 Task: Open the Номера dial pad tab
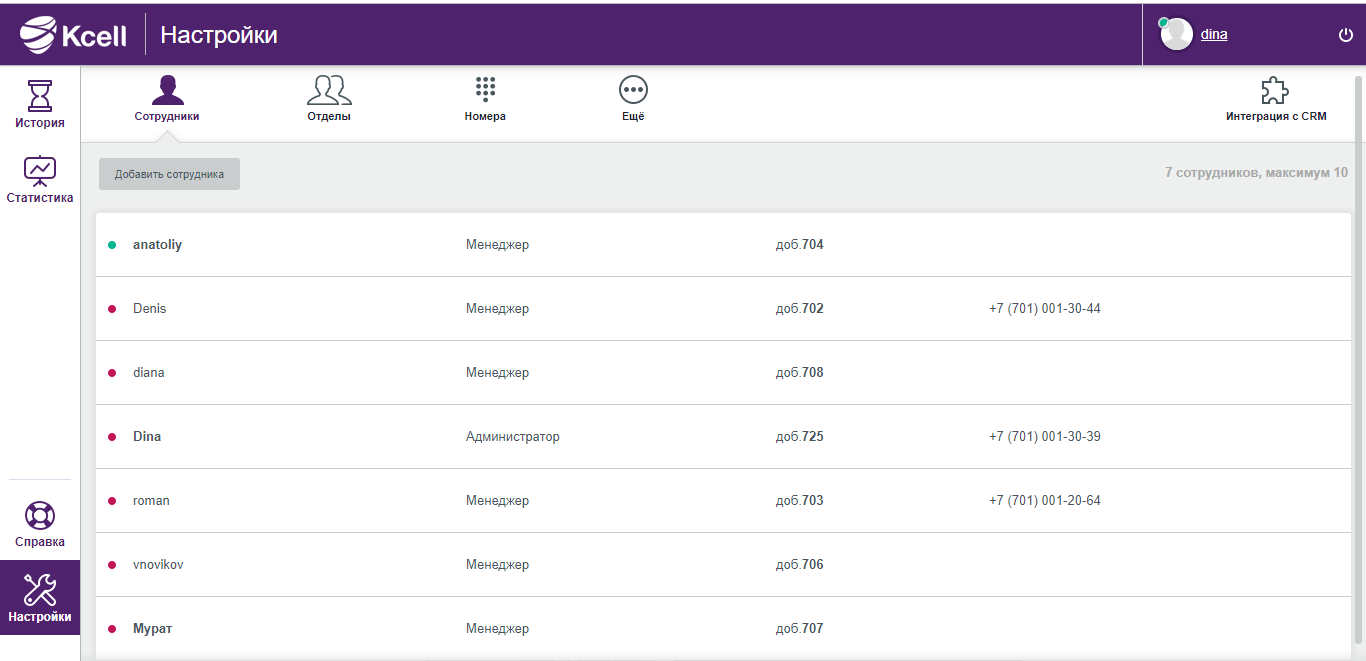click(x=485, y=98)
